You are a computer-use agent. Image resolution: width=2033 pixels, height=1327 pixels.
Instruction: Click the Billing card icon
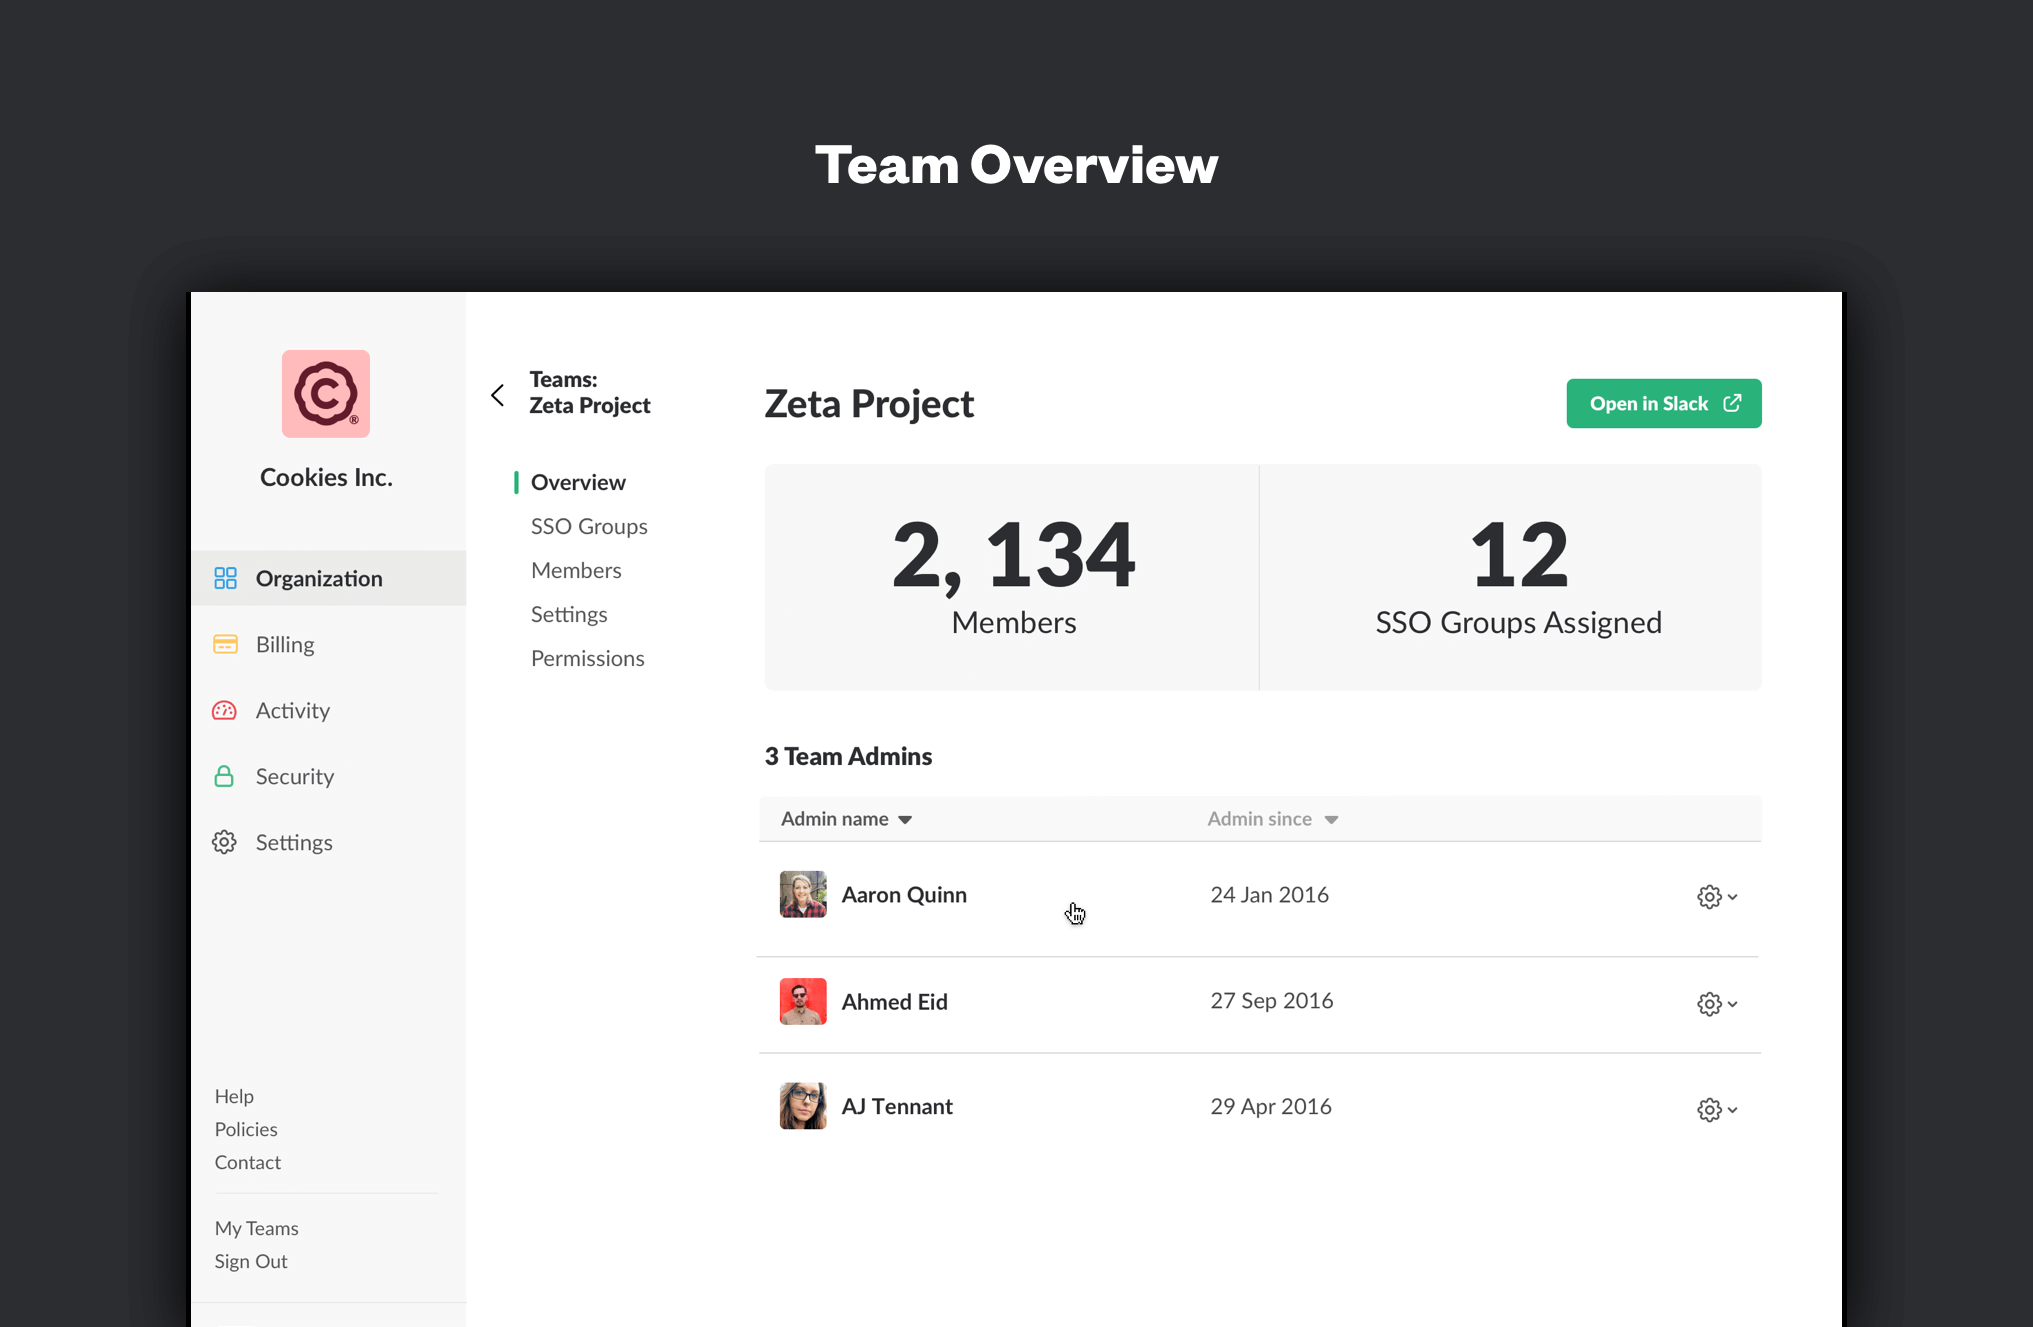click(x=225, y=644)
